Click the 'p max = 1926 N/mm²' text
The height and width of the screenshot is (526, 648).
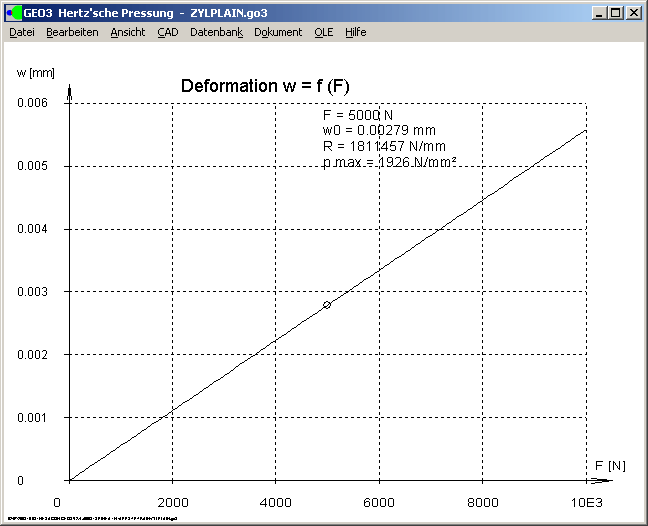point(389,161)
